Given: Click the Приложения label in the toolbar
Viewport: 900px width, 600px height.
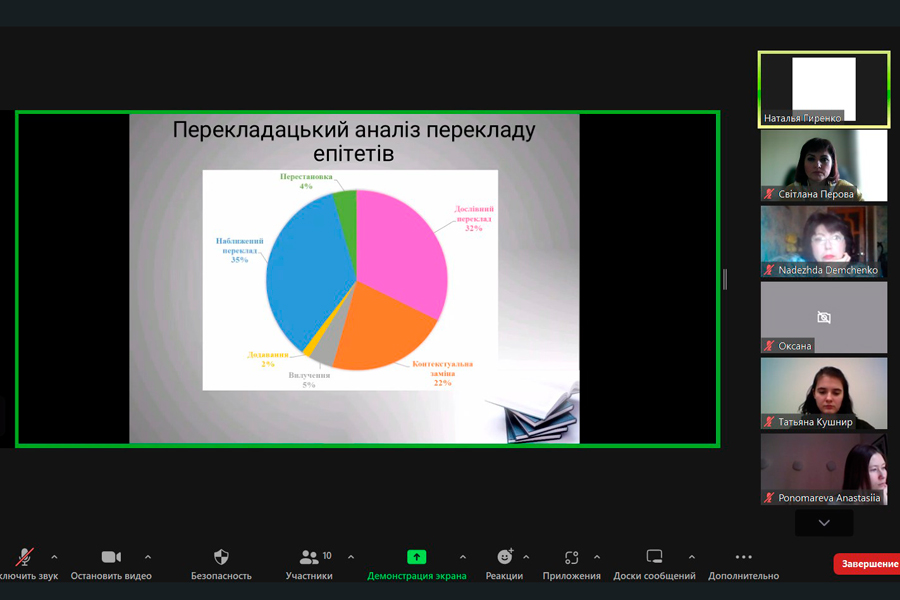Looking at the screenshot, I should click(x=572, y=576).
